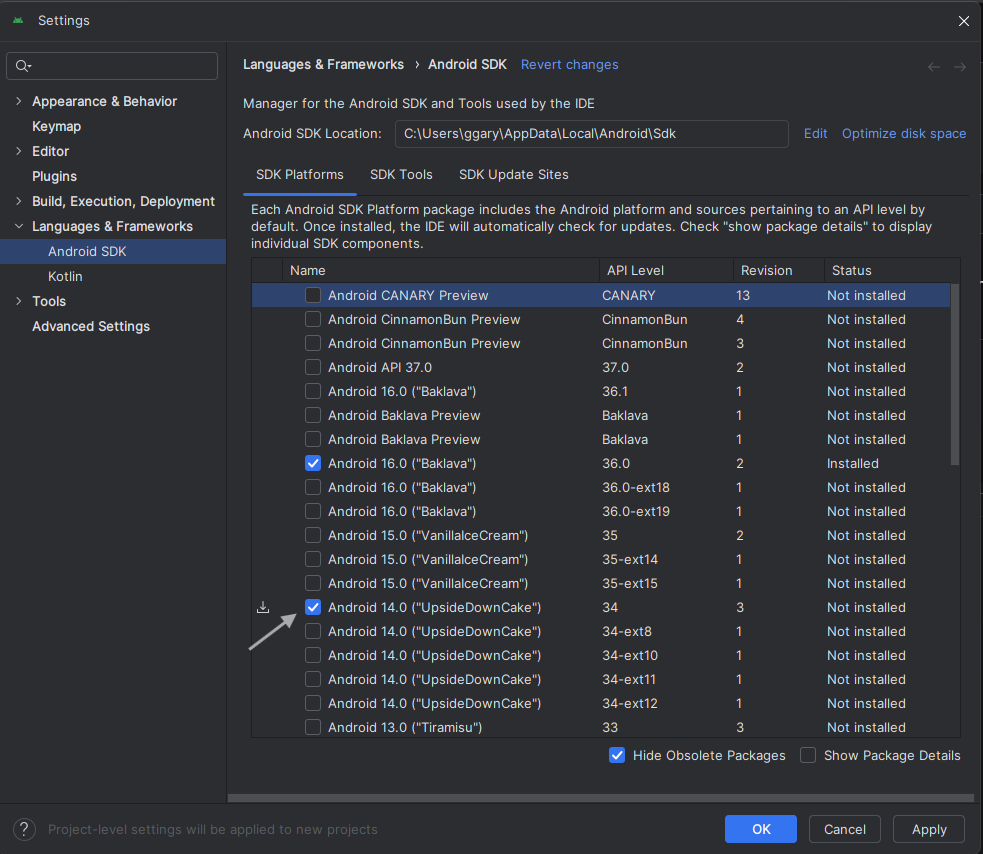983x854 pixels.
Task: Click the '35-ext14' API level cell
Action: (x=630, y=559)
